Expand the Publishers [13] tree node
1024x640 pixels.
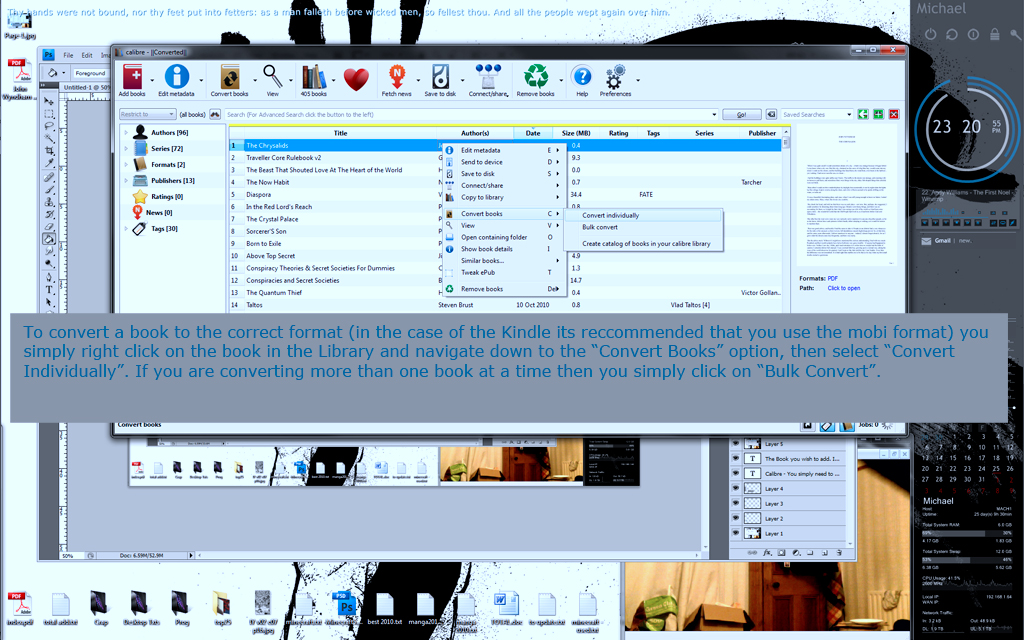[126, 180]
